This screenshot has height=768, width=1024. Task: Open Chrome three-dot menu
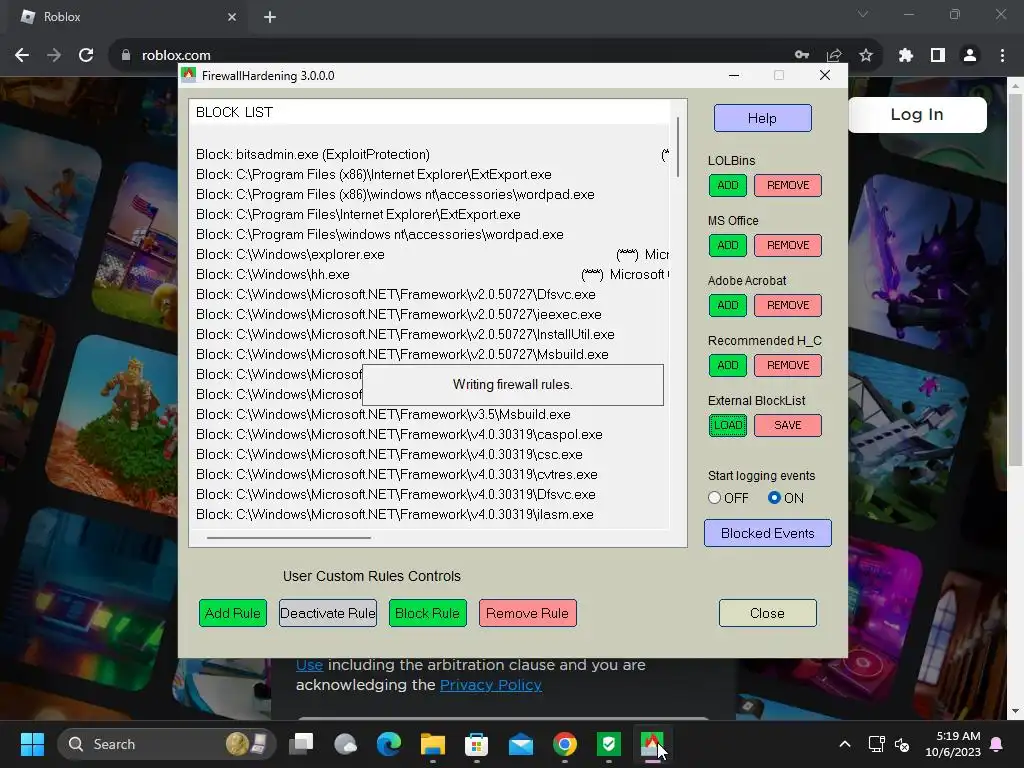[x=1002, y=56]
